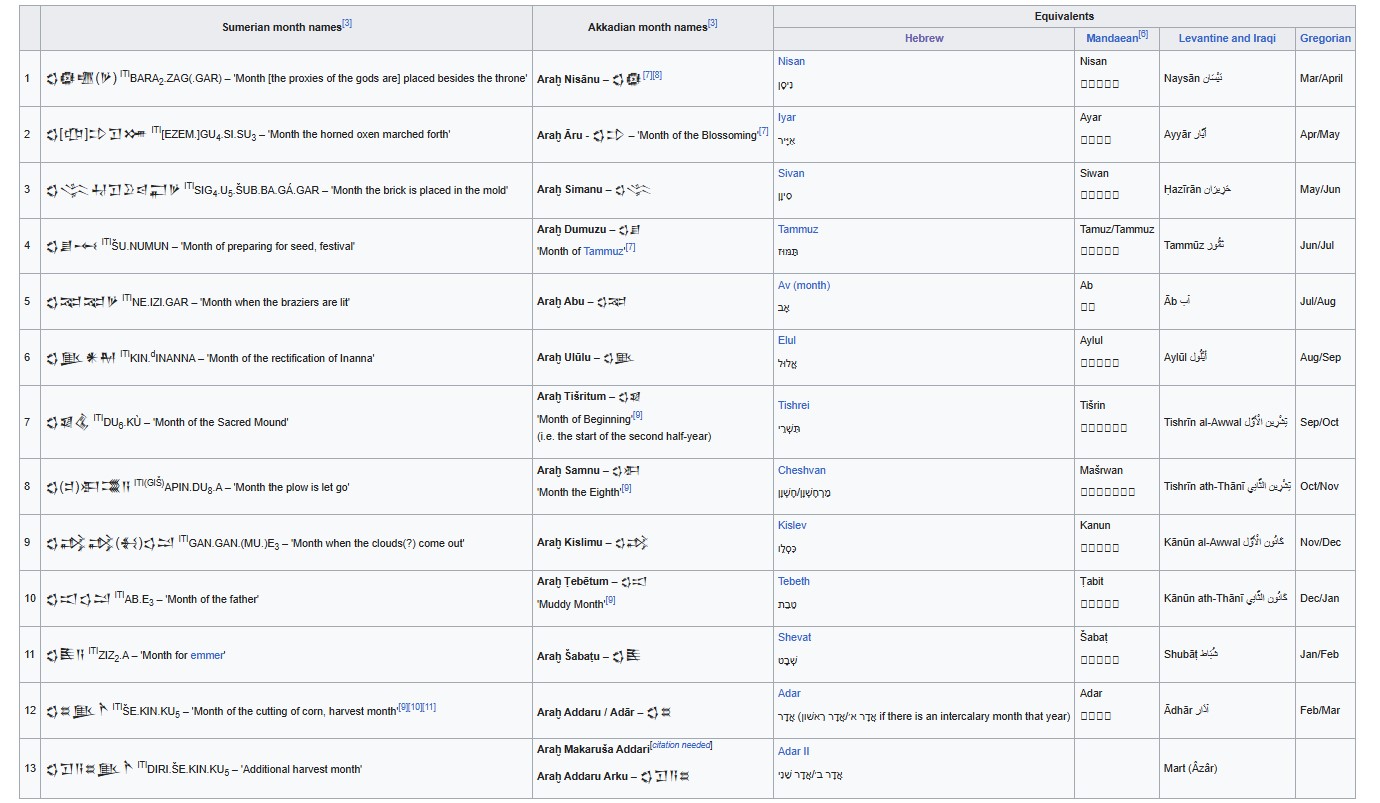Viewport: 1380px width, 803px height.
Task: Select the Sumerian month names column header
Action: pyautogui.click(x=286, y=27)
